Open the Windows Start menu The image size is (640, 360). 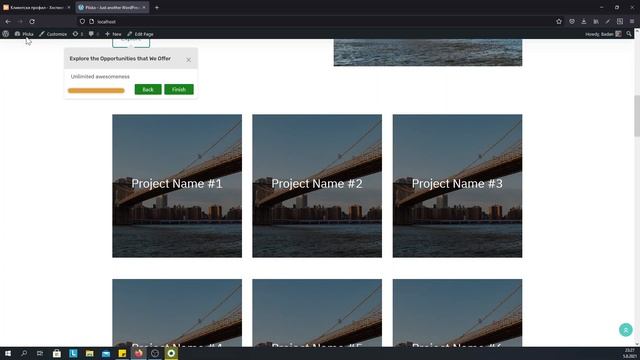pos(8,353)
